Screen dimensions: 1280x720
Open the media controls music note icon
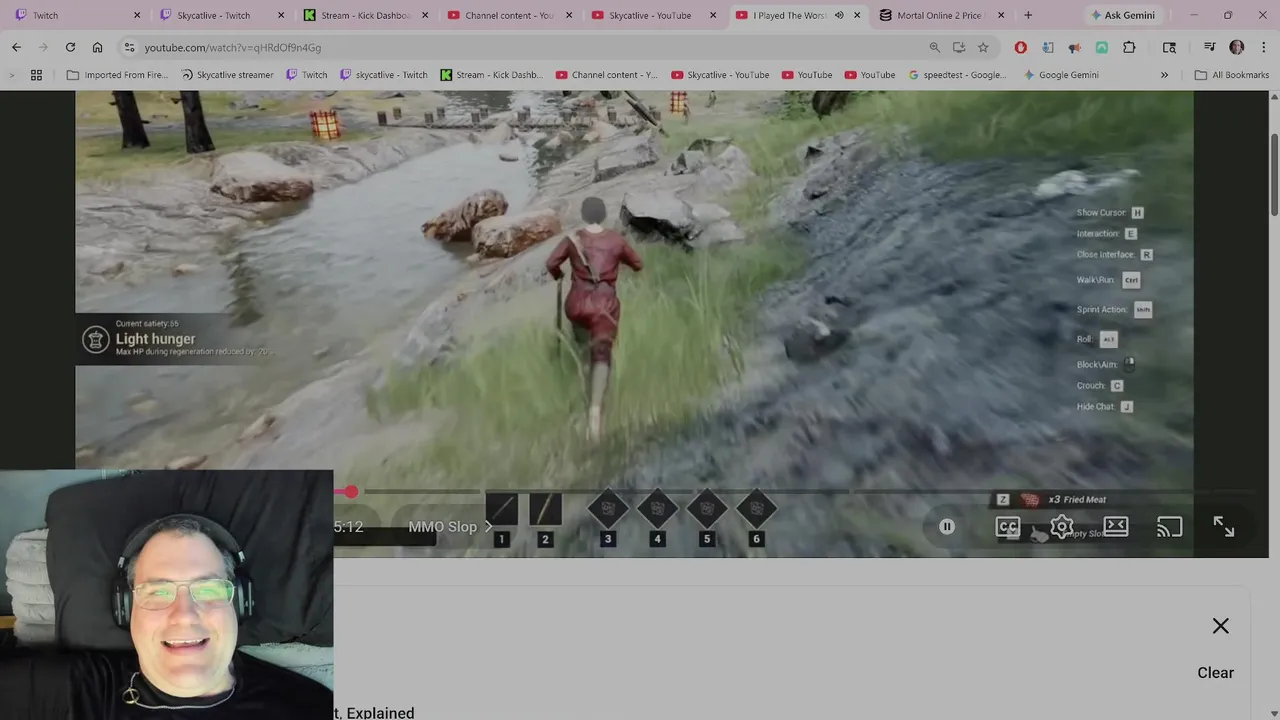(1209, 47)
